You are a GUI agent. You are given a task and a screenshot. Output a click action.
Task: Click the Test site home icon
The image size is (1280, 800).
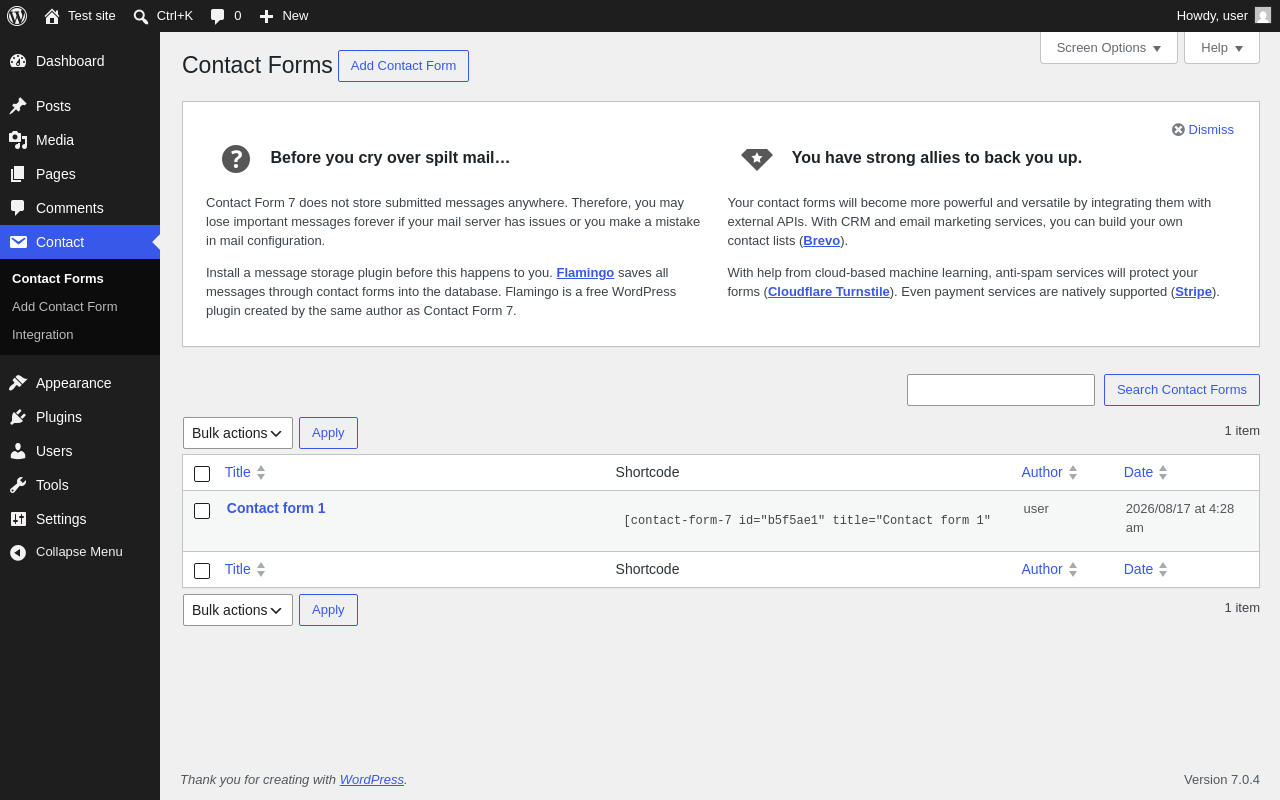tap(52, 16)
